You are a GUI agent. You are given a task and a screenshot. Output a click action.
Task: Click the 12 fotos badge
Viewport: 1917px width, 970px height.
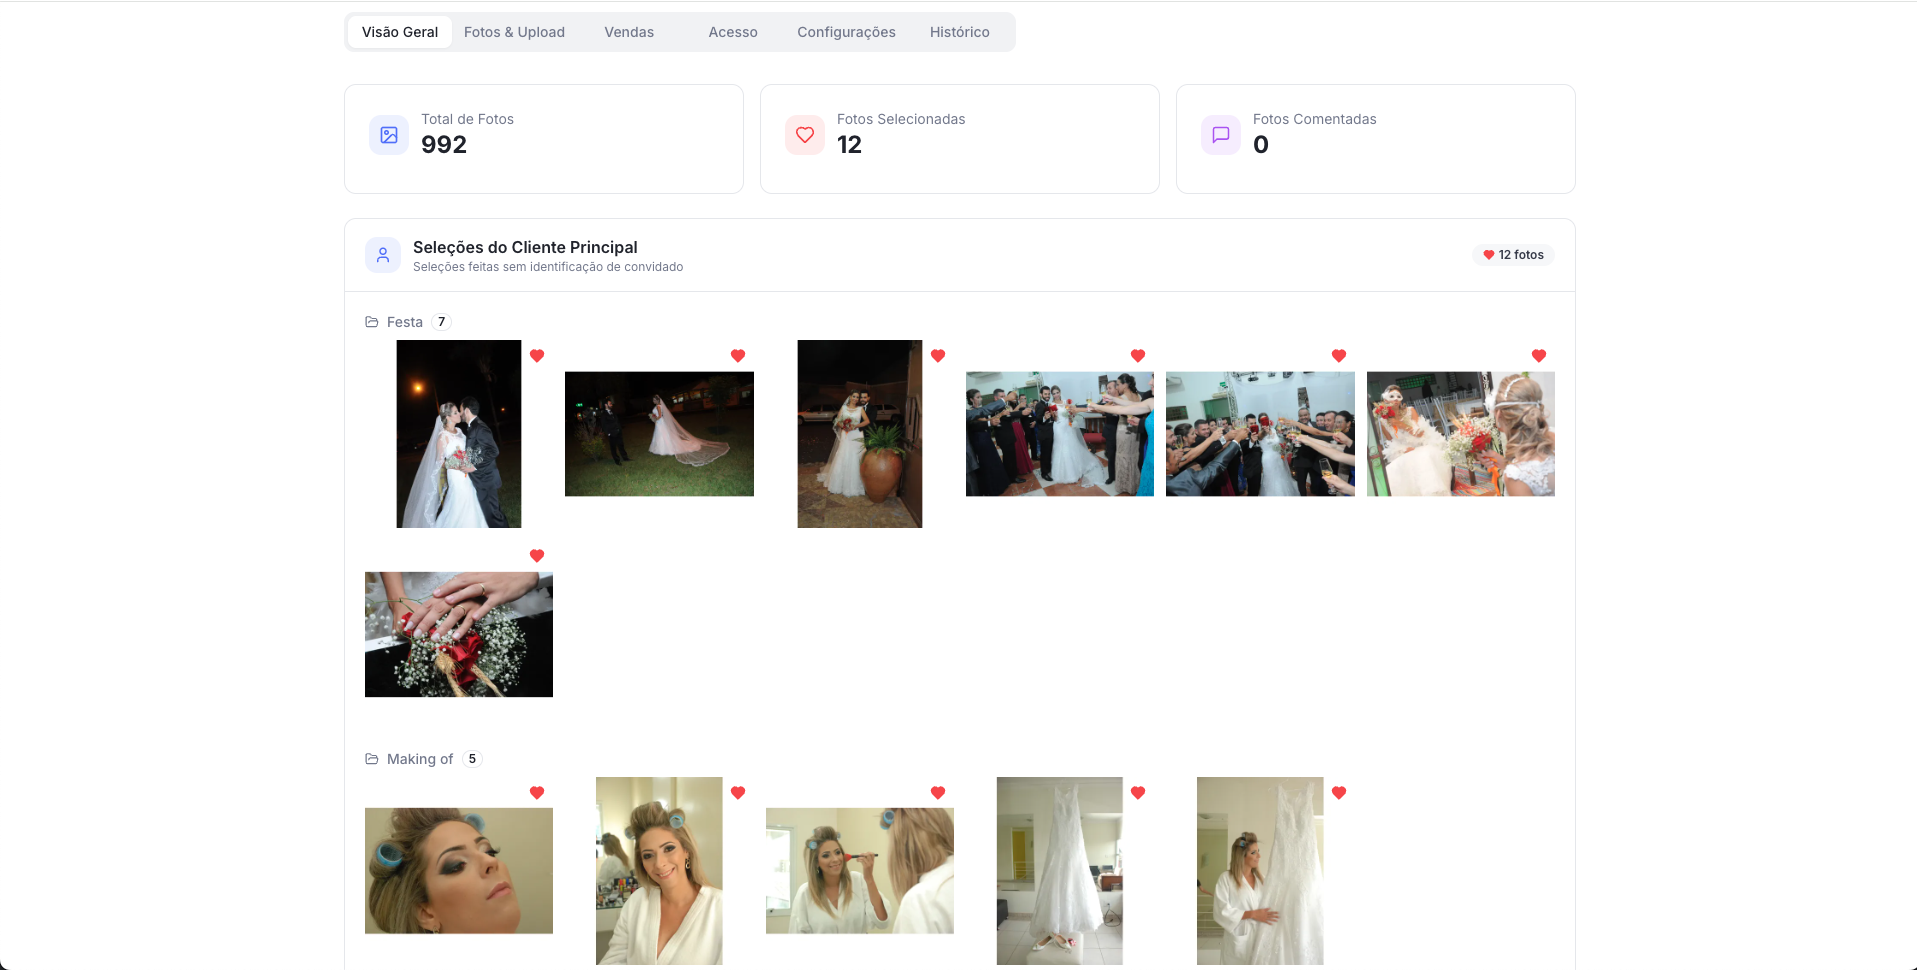click(1513, 255)
